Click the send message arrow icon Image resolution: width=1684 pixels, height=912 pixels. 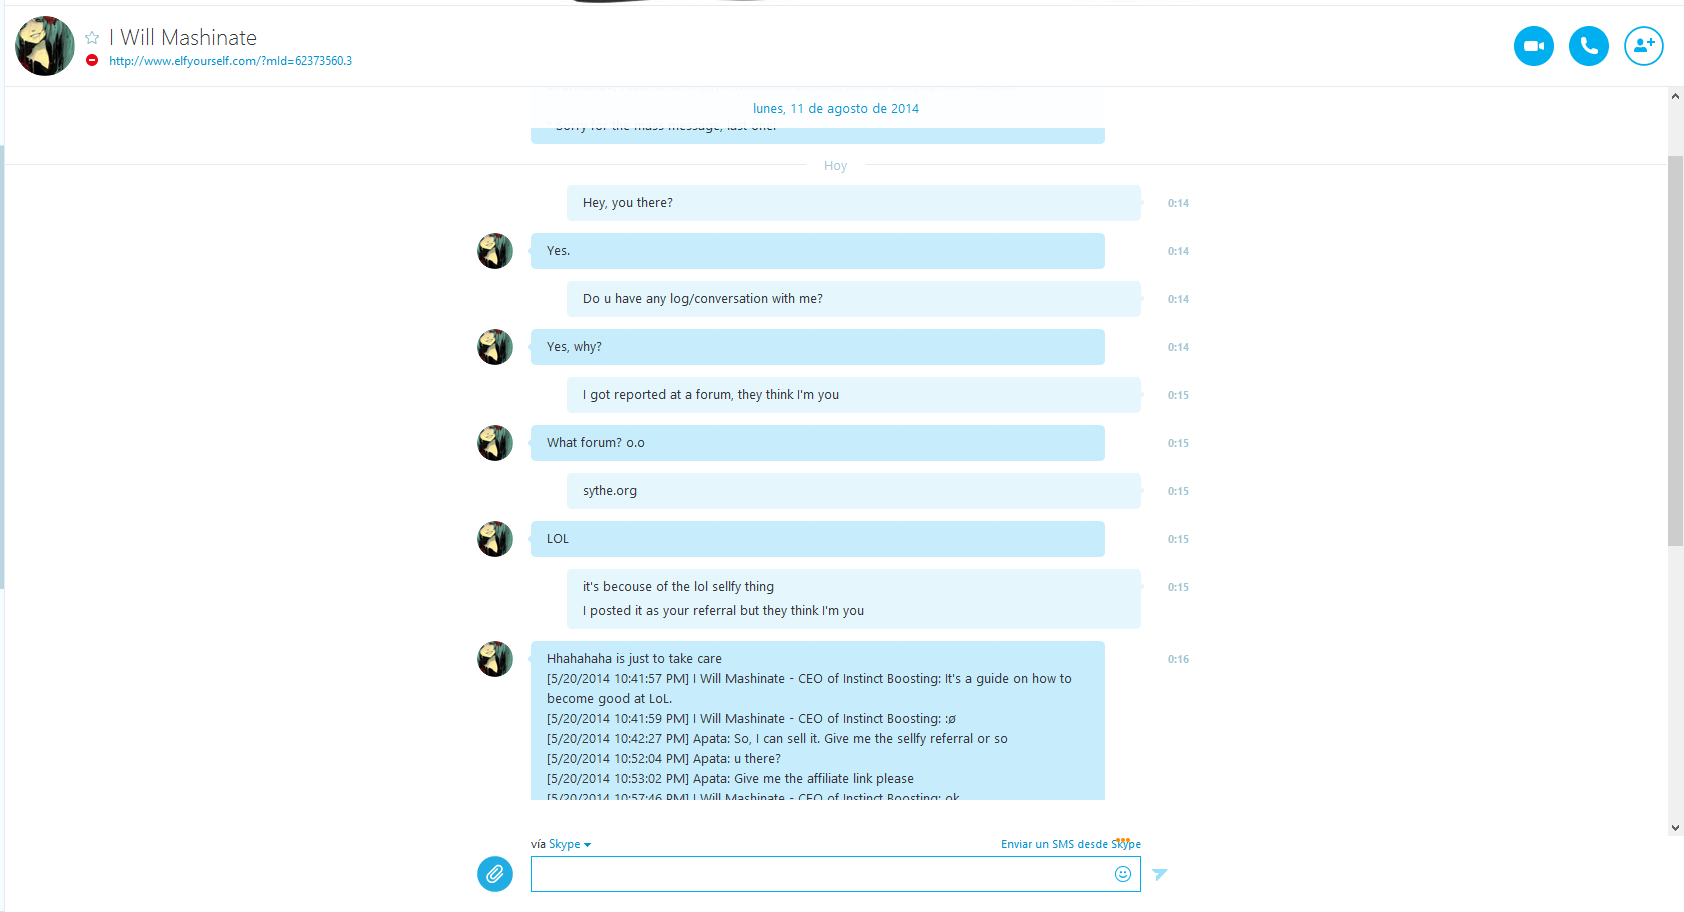tap(1160, 874)
